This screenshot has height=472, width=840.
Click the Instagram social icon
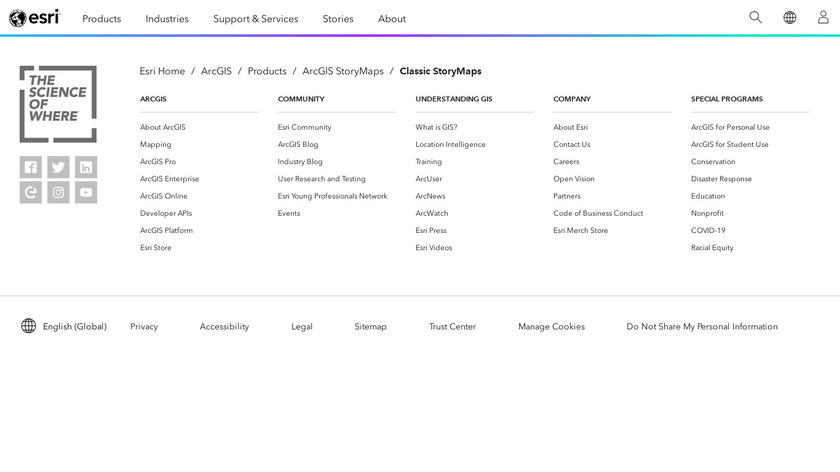click(x=58, y=193)
